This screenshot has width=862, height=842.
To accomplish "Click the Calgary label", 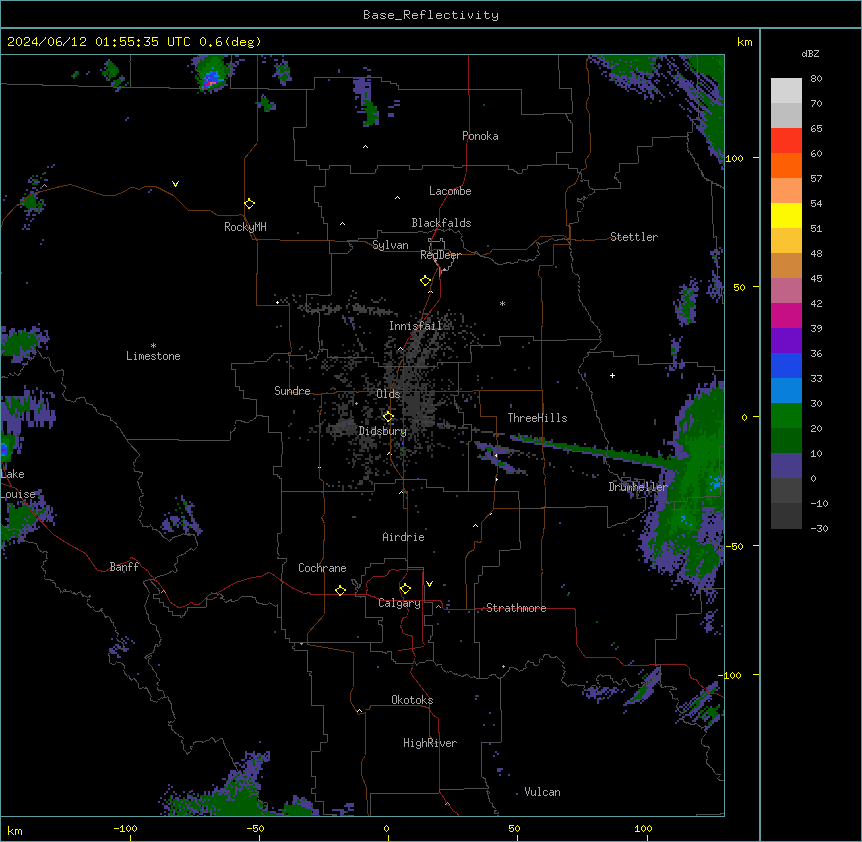I will [x=399, y=603].
